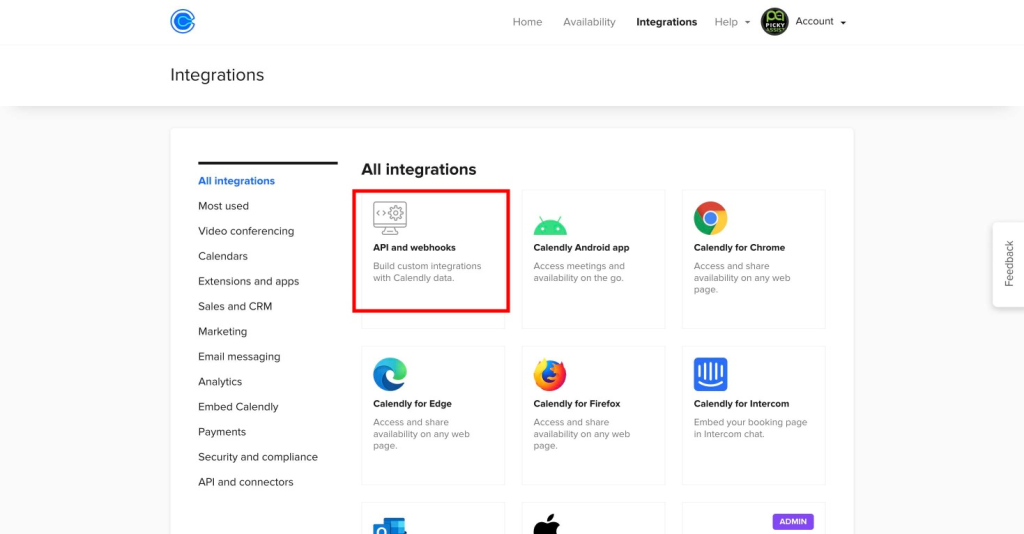
Task: Filter by Marketing category
Action: click(223, 332)
